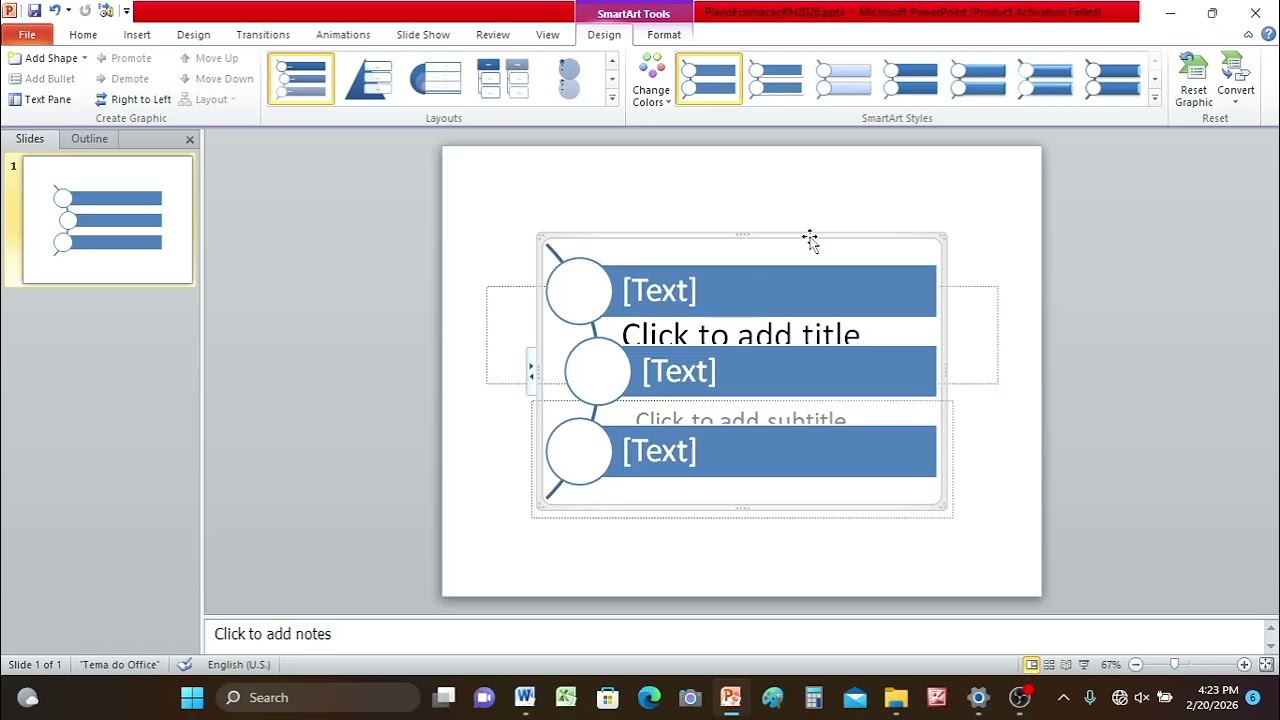Open the Text Pane
This screenshot has width=1280, height=720.
tap(40, 99)
